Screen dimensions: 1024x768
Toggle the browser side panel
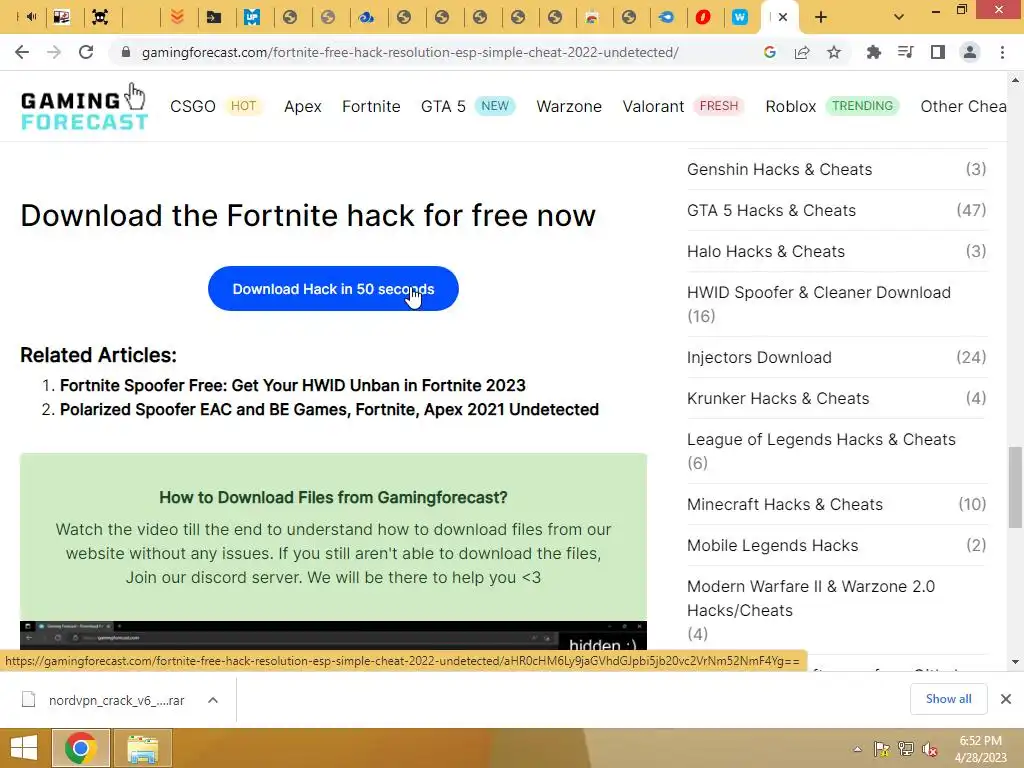coord(938,52)
